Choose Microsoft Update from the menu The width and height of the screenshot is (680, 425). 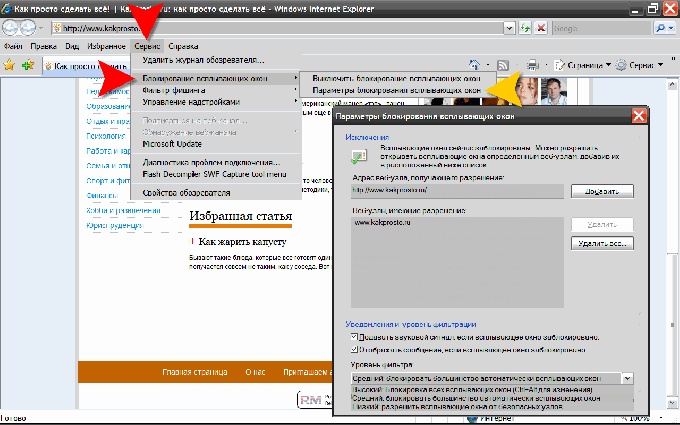point(216,144)
